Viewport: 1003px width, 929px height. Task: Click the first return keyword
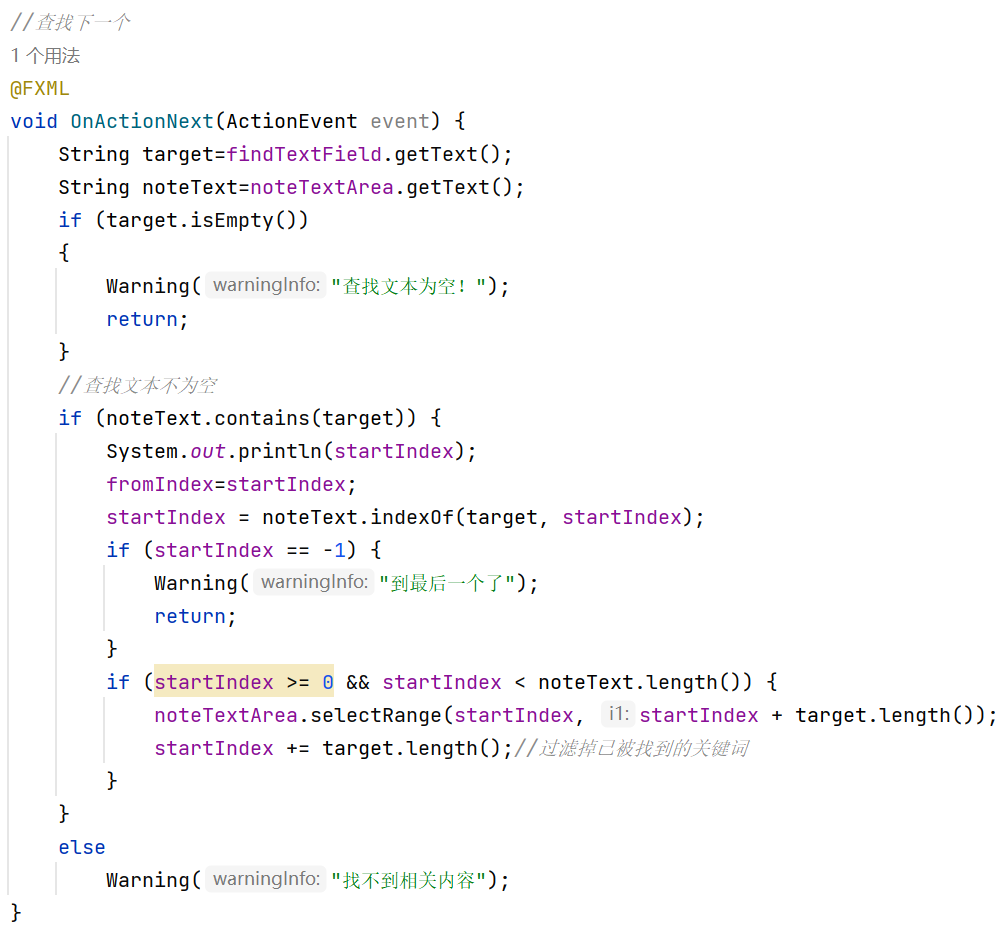(x=135, y=318)
